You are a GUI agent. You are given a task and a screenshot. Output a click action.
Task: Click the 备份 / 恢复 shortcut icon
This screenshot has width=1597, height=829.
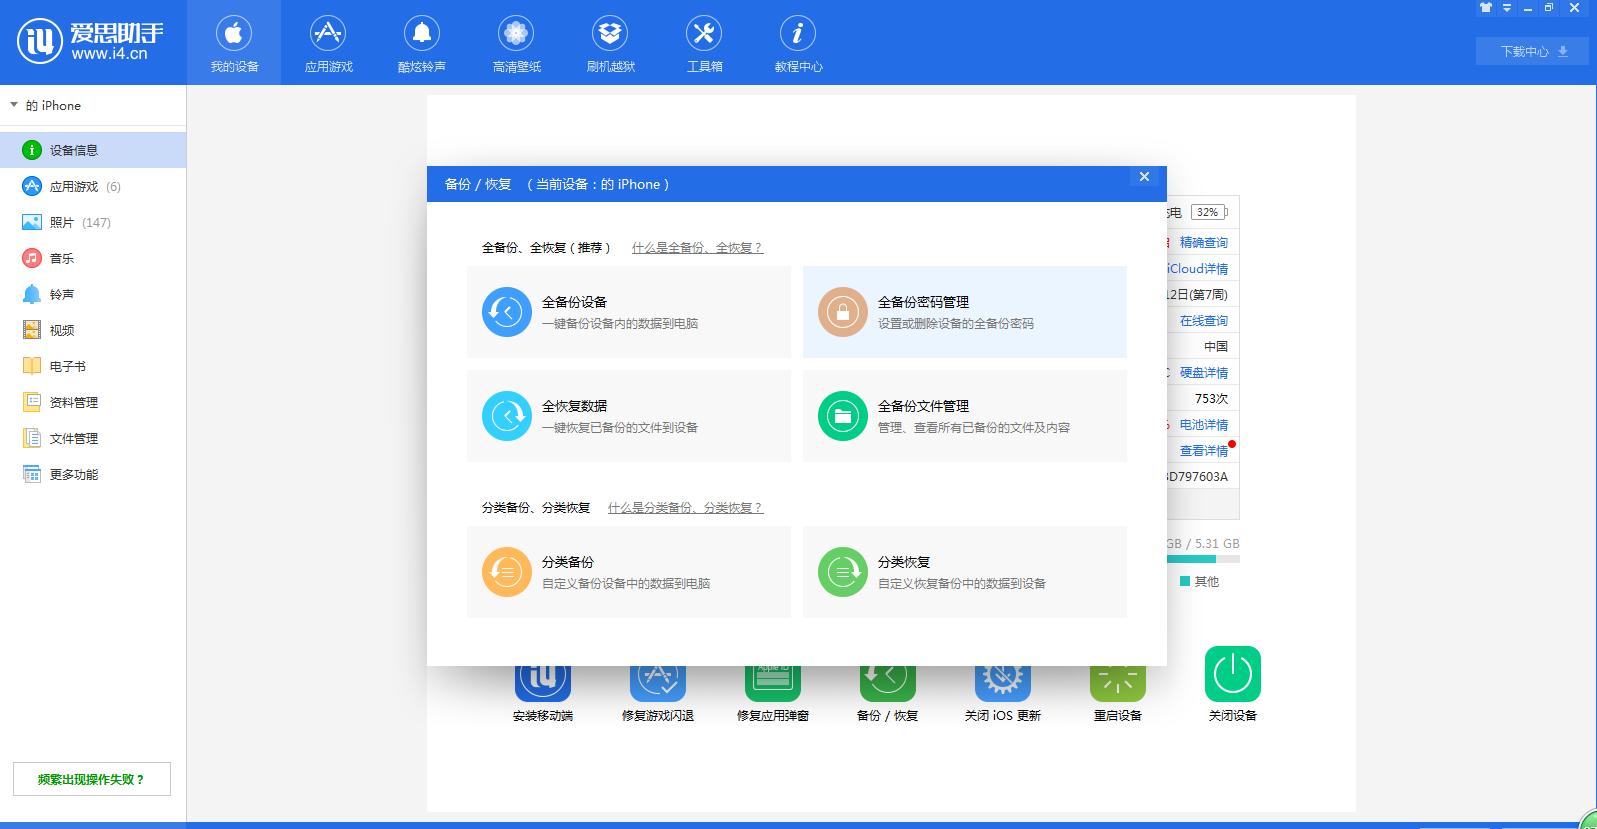click(x=888, y=684)
